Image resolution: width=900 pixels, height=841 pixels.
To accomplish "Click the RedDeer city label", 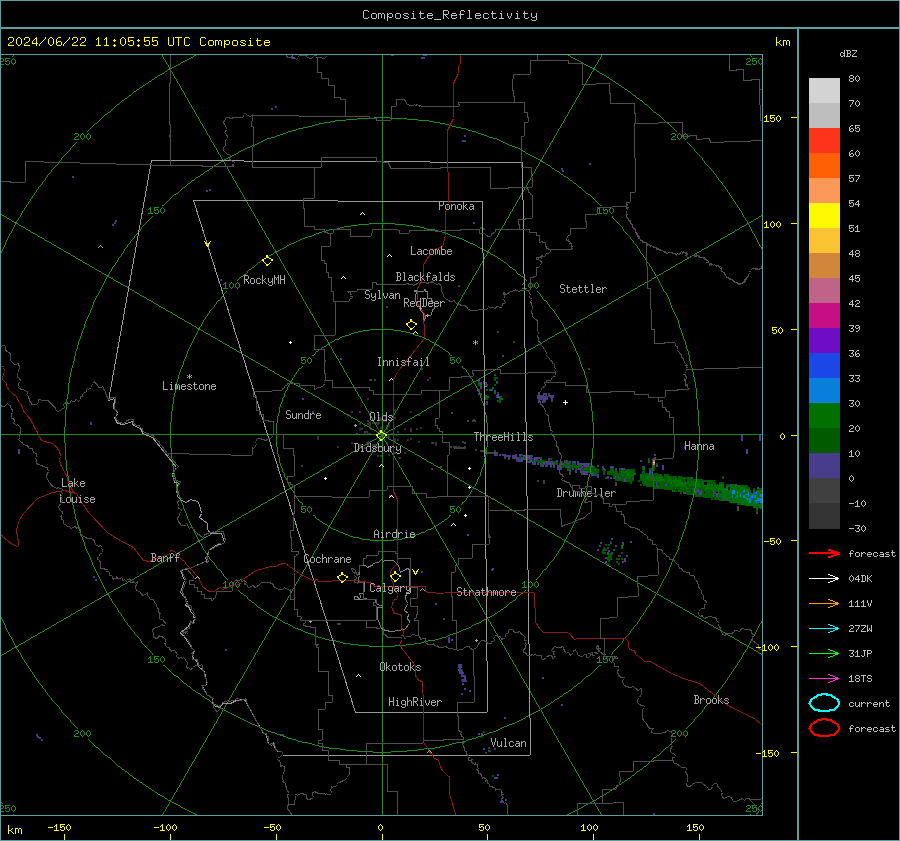I will click(x=424, y=303).
